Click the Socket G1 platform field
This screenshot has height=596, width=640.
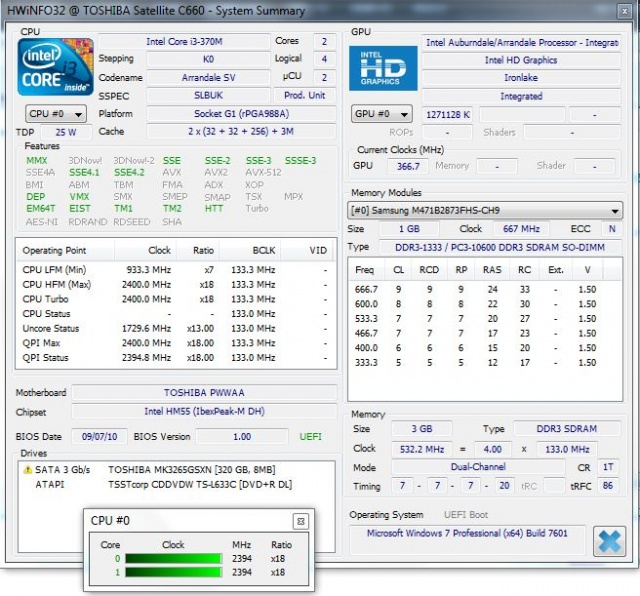[x=241, y=113]
